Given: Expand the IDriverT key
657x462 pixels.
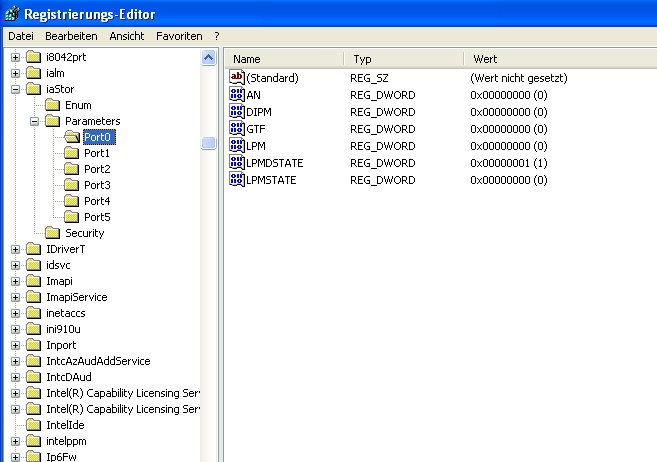Looking at the screenshot, I should [x=16, y=250].
